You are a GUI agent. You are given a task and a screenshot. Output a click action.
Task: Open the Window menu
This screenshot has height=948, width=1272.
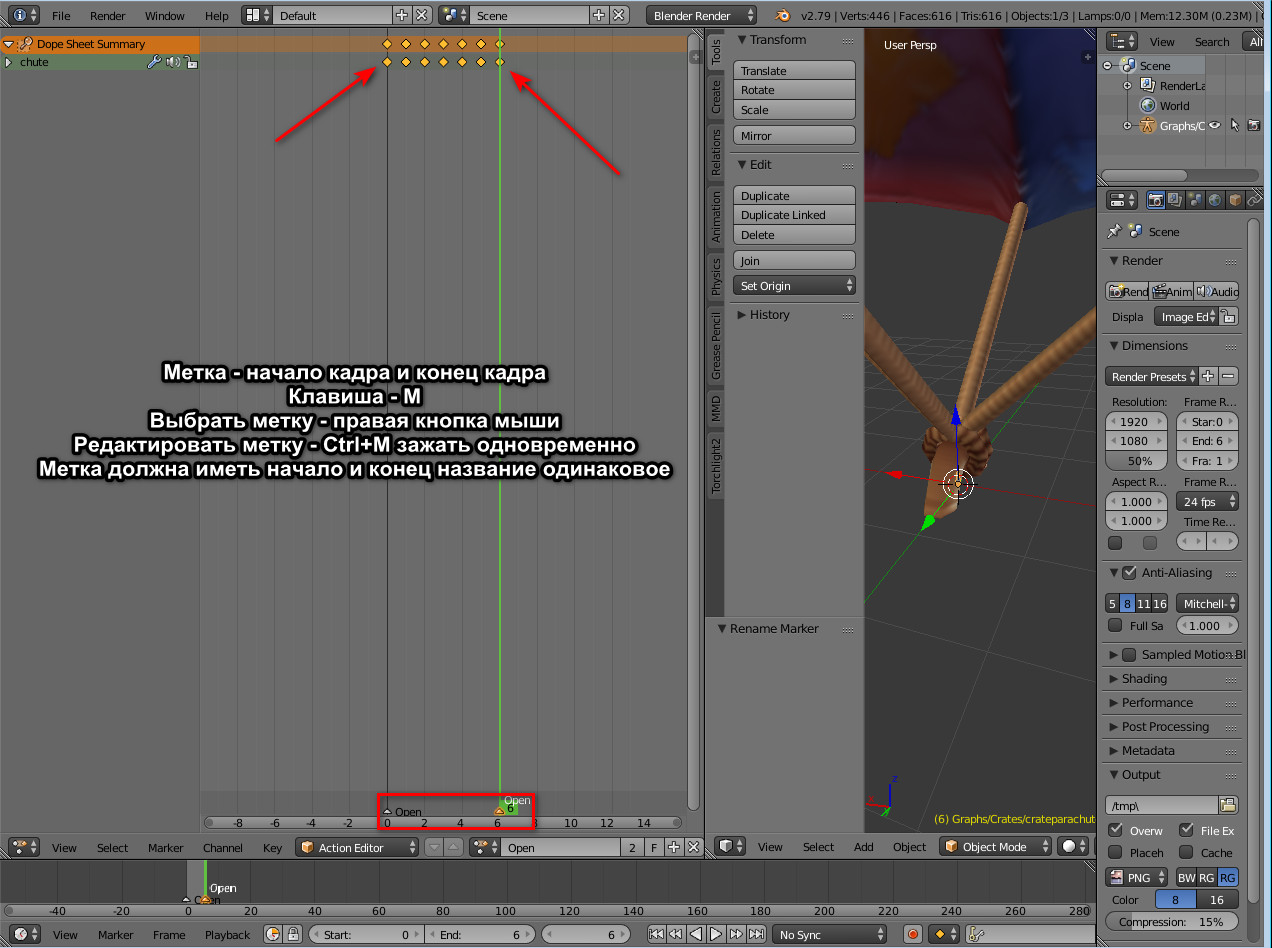[x=165, y=16]
